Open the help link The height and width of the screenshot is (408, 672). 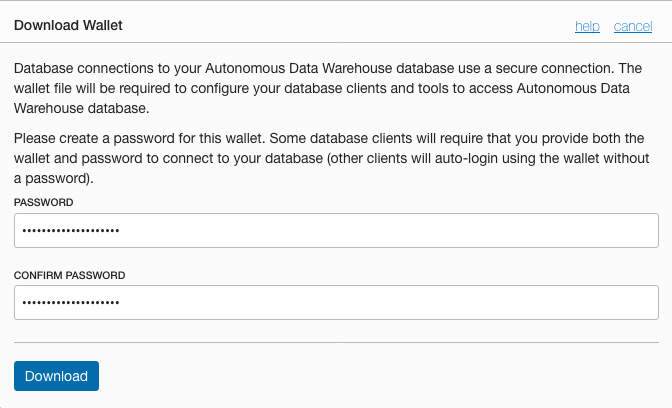pyautogui.click(x=587, y=26)
